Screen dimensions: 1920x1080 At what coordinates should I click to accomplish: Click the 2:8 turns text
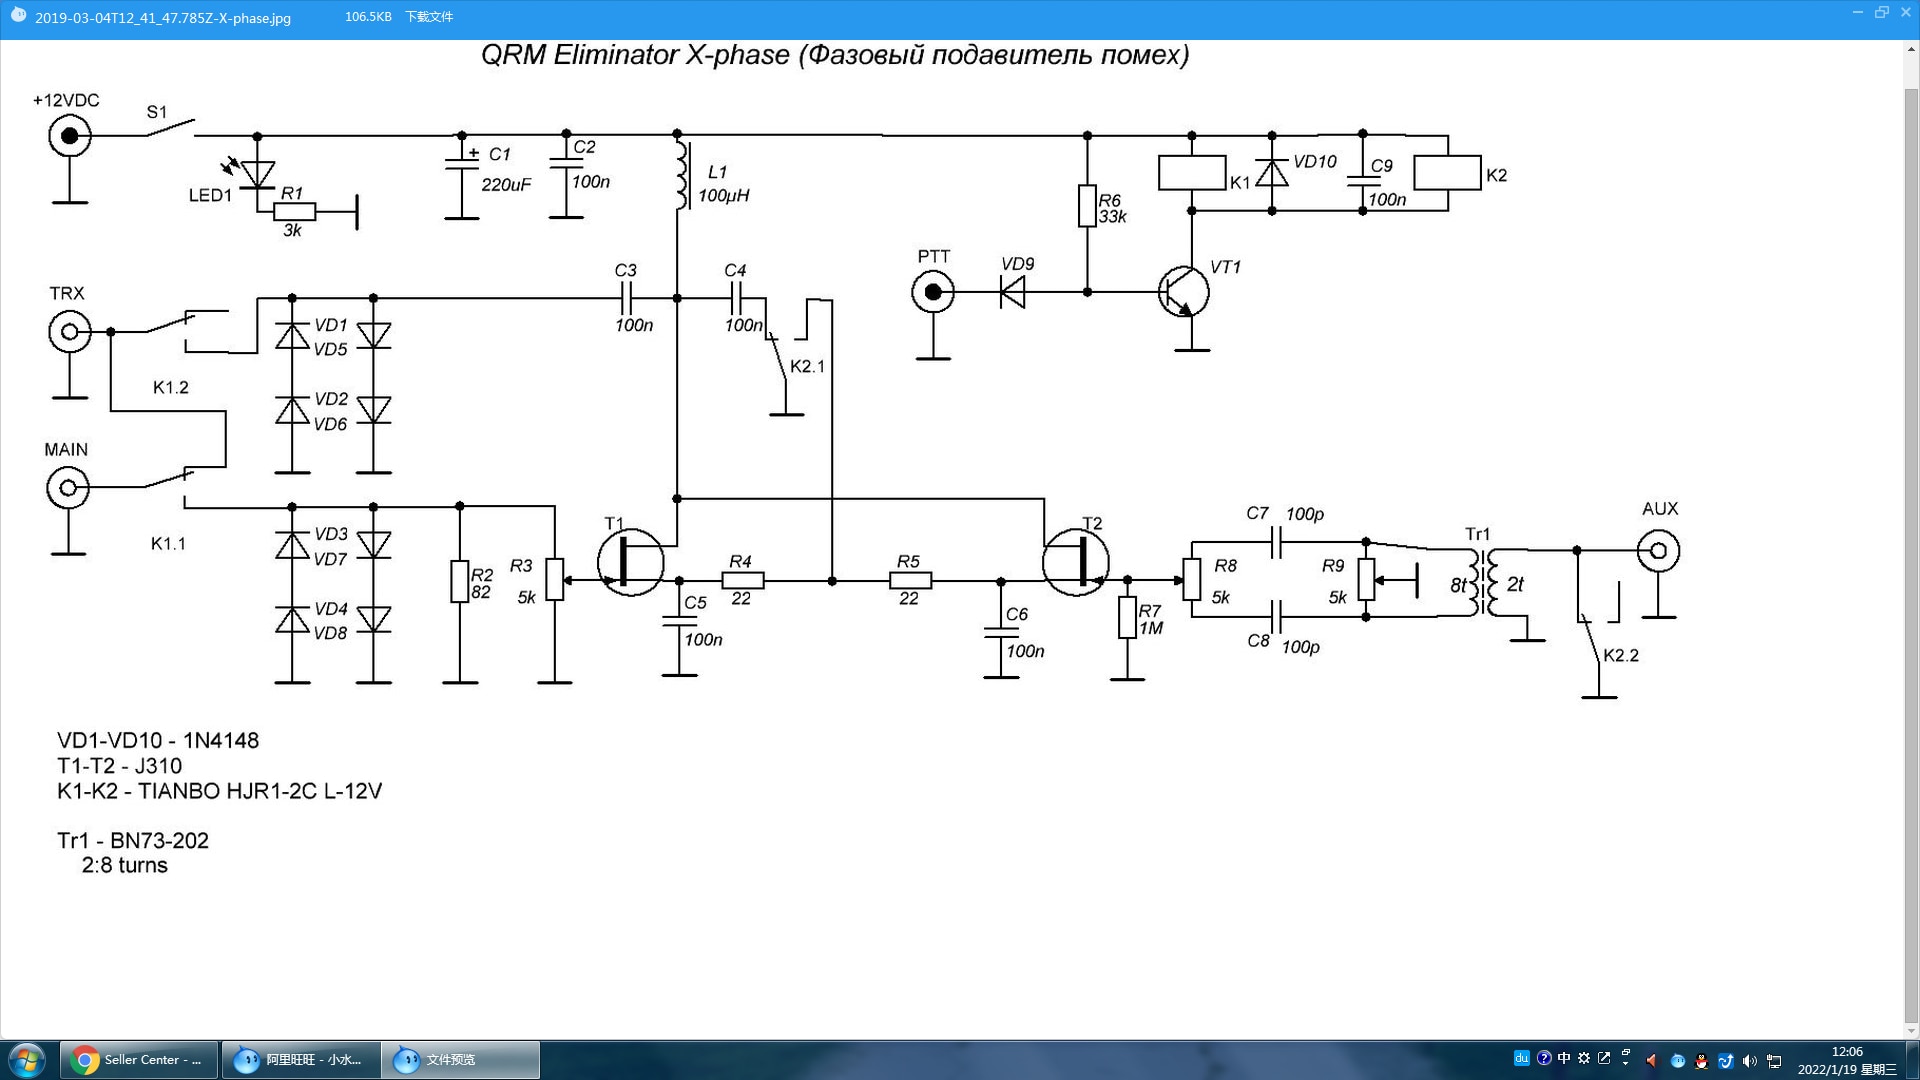pyautogui.click(x=124, y=866)
